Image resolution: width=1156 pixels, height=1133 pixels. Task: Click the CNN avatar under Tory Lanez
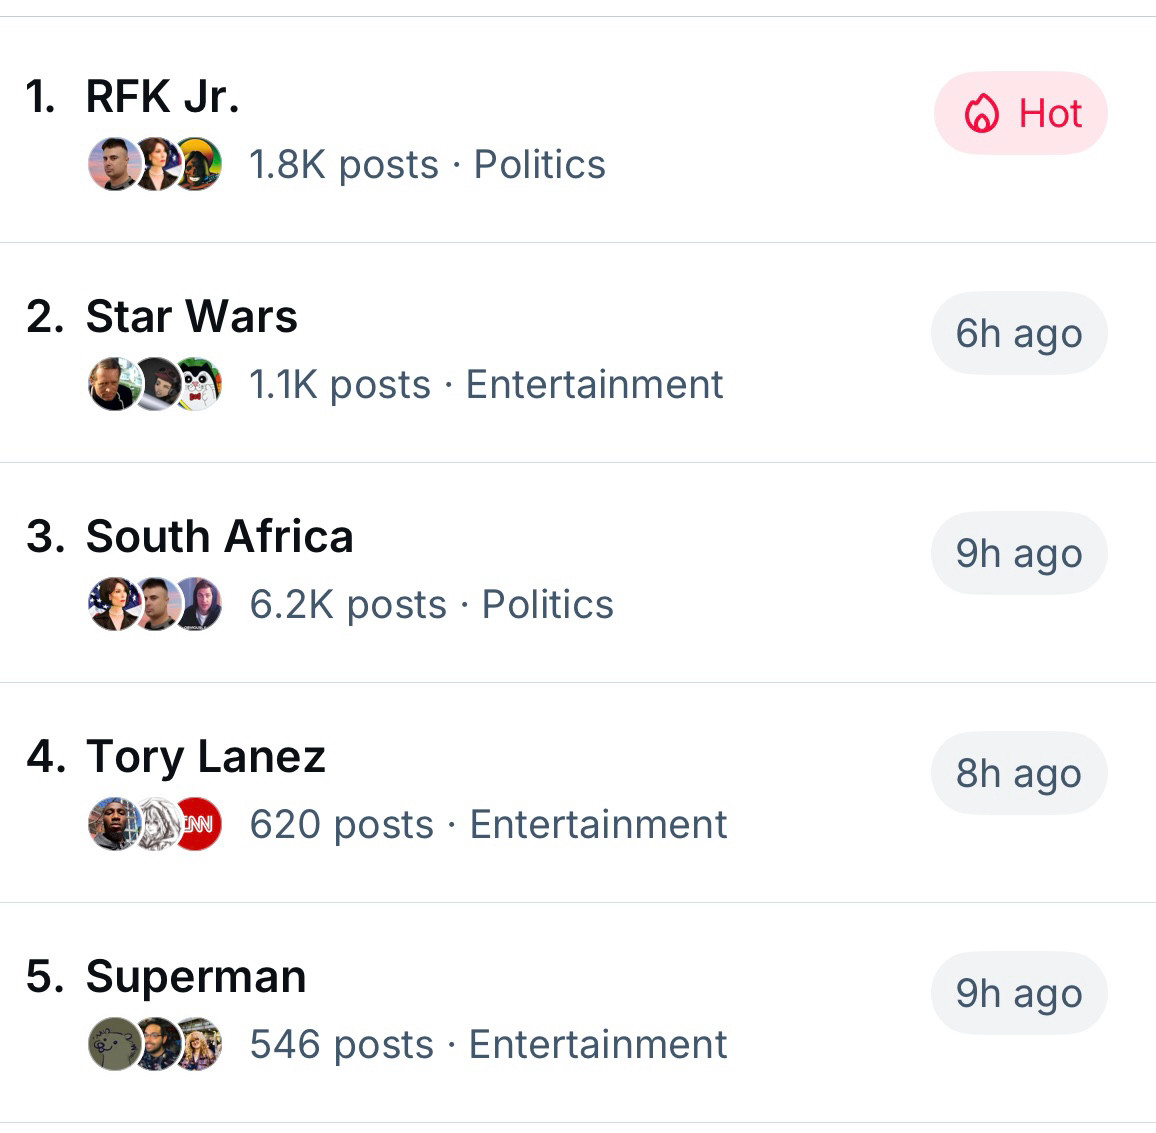click(x=196, y=824)
